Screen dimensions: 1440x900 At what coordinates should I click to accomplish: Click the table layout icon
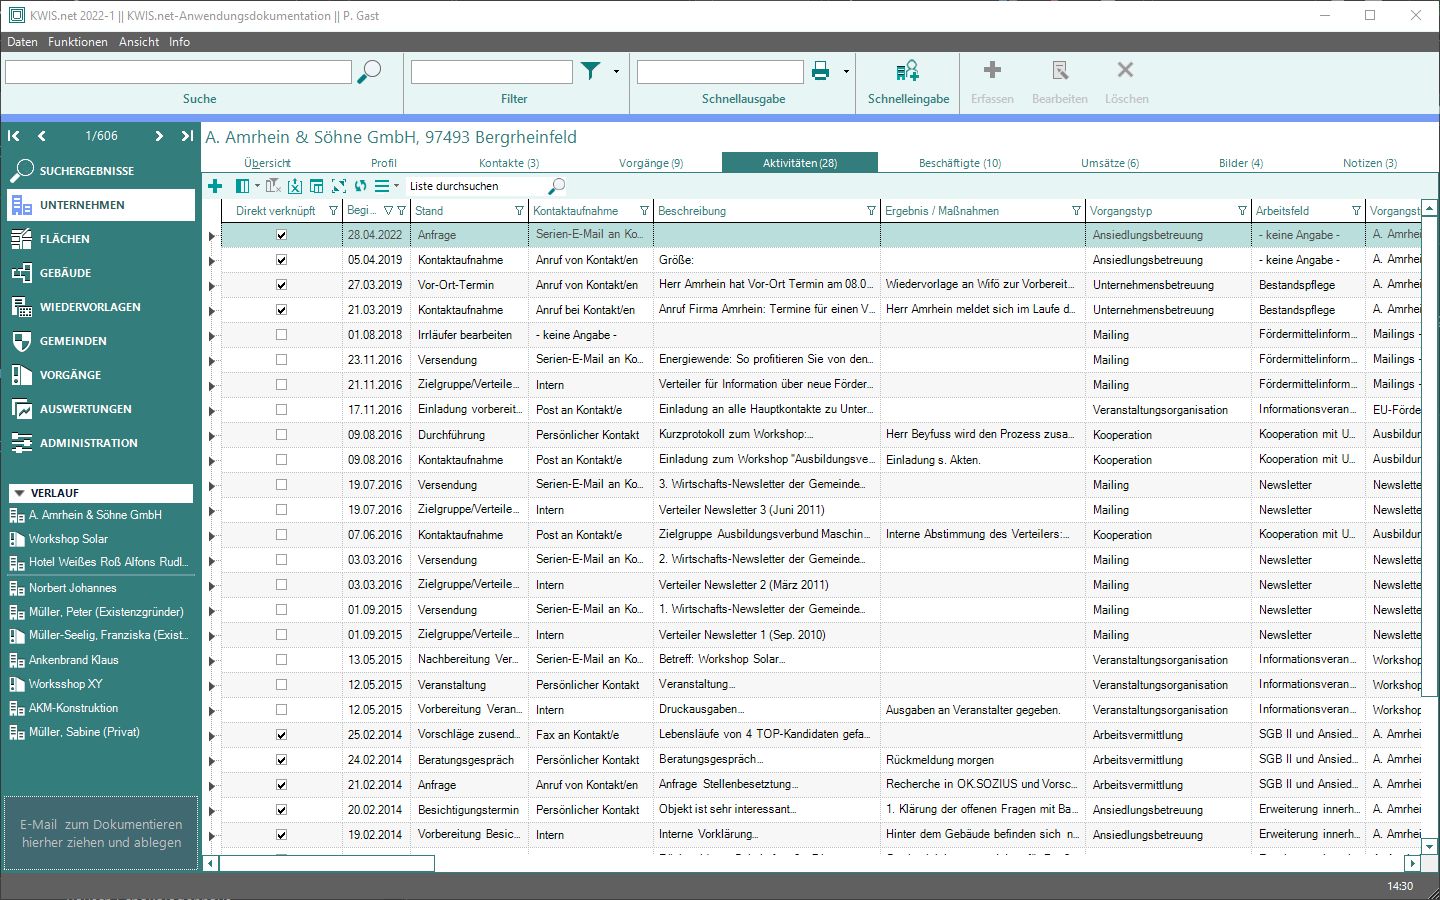click(x=317, y=186)
